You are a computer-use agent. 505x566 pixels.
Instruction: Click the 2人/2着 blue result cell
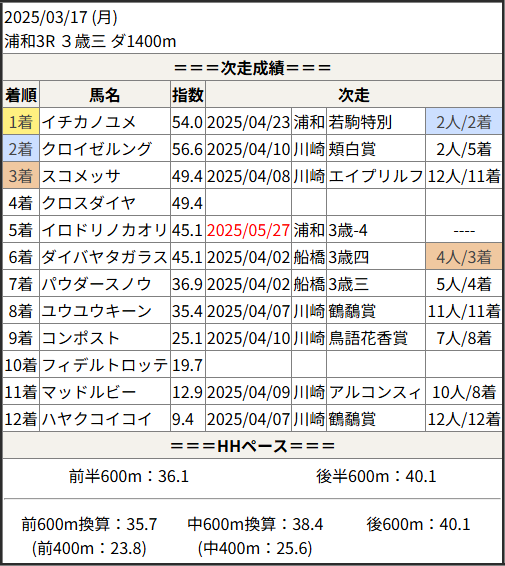[464, 122]
